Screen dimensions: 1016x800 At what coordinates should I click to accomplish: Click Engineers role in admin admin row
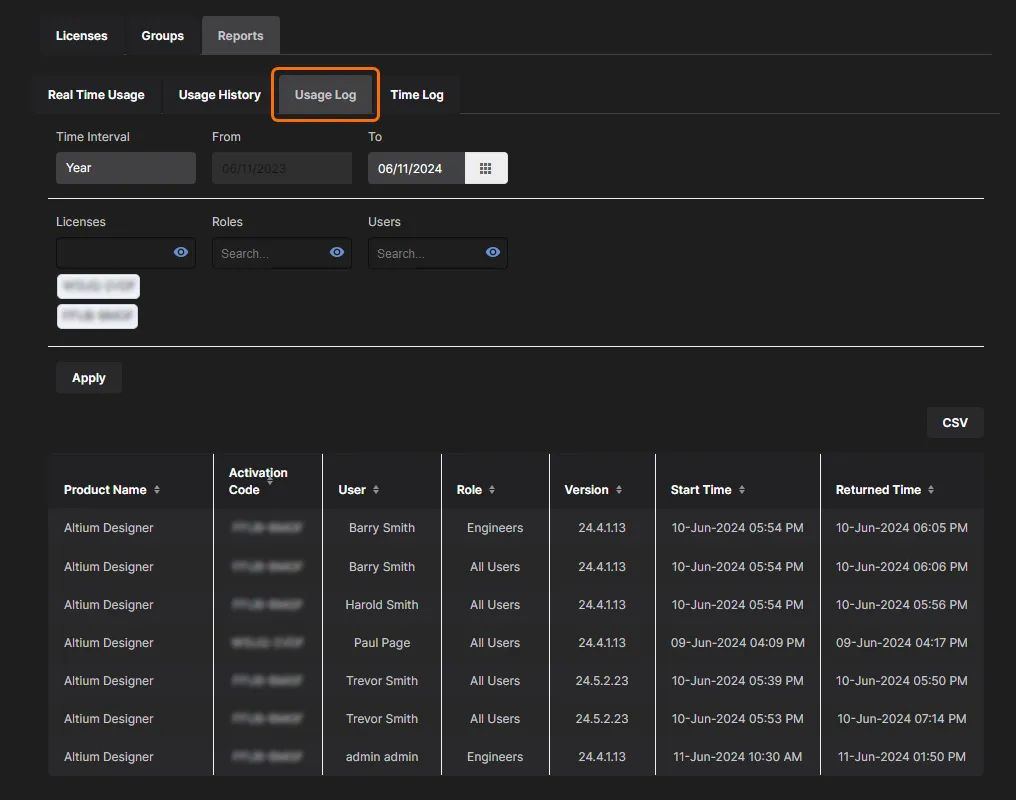494,757
